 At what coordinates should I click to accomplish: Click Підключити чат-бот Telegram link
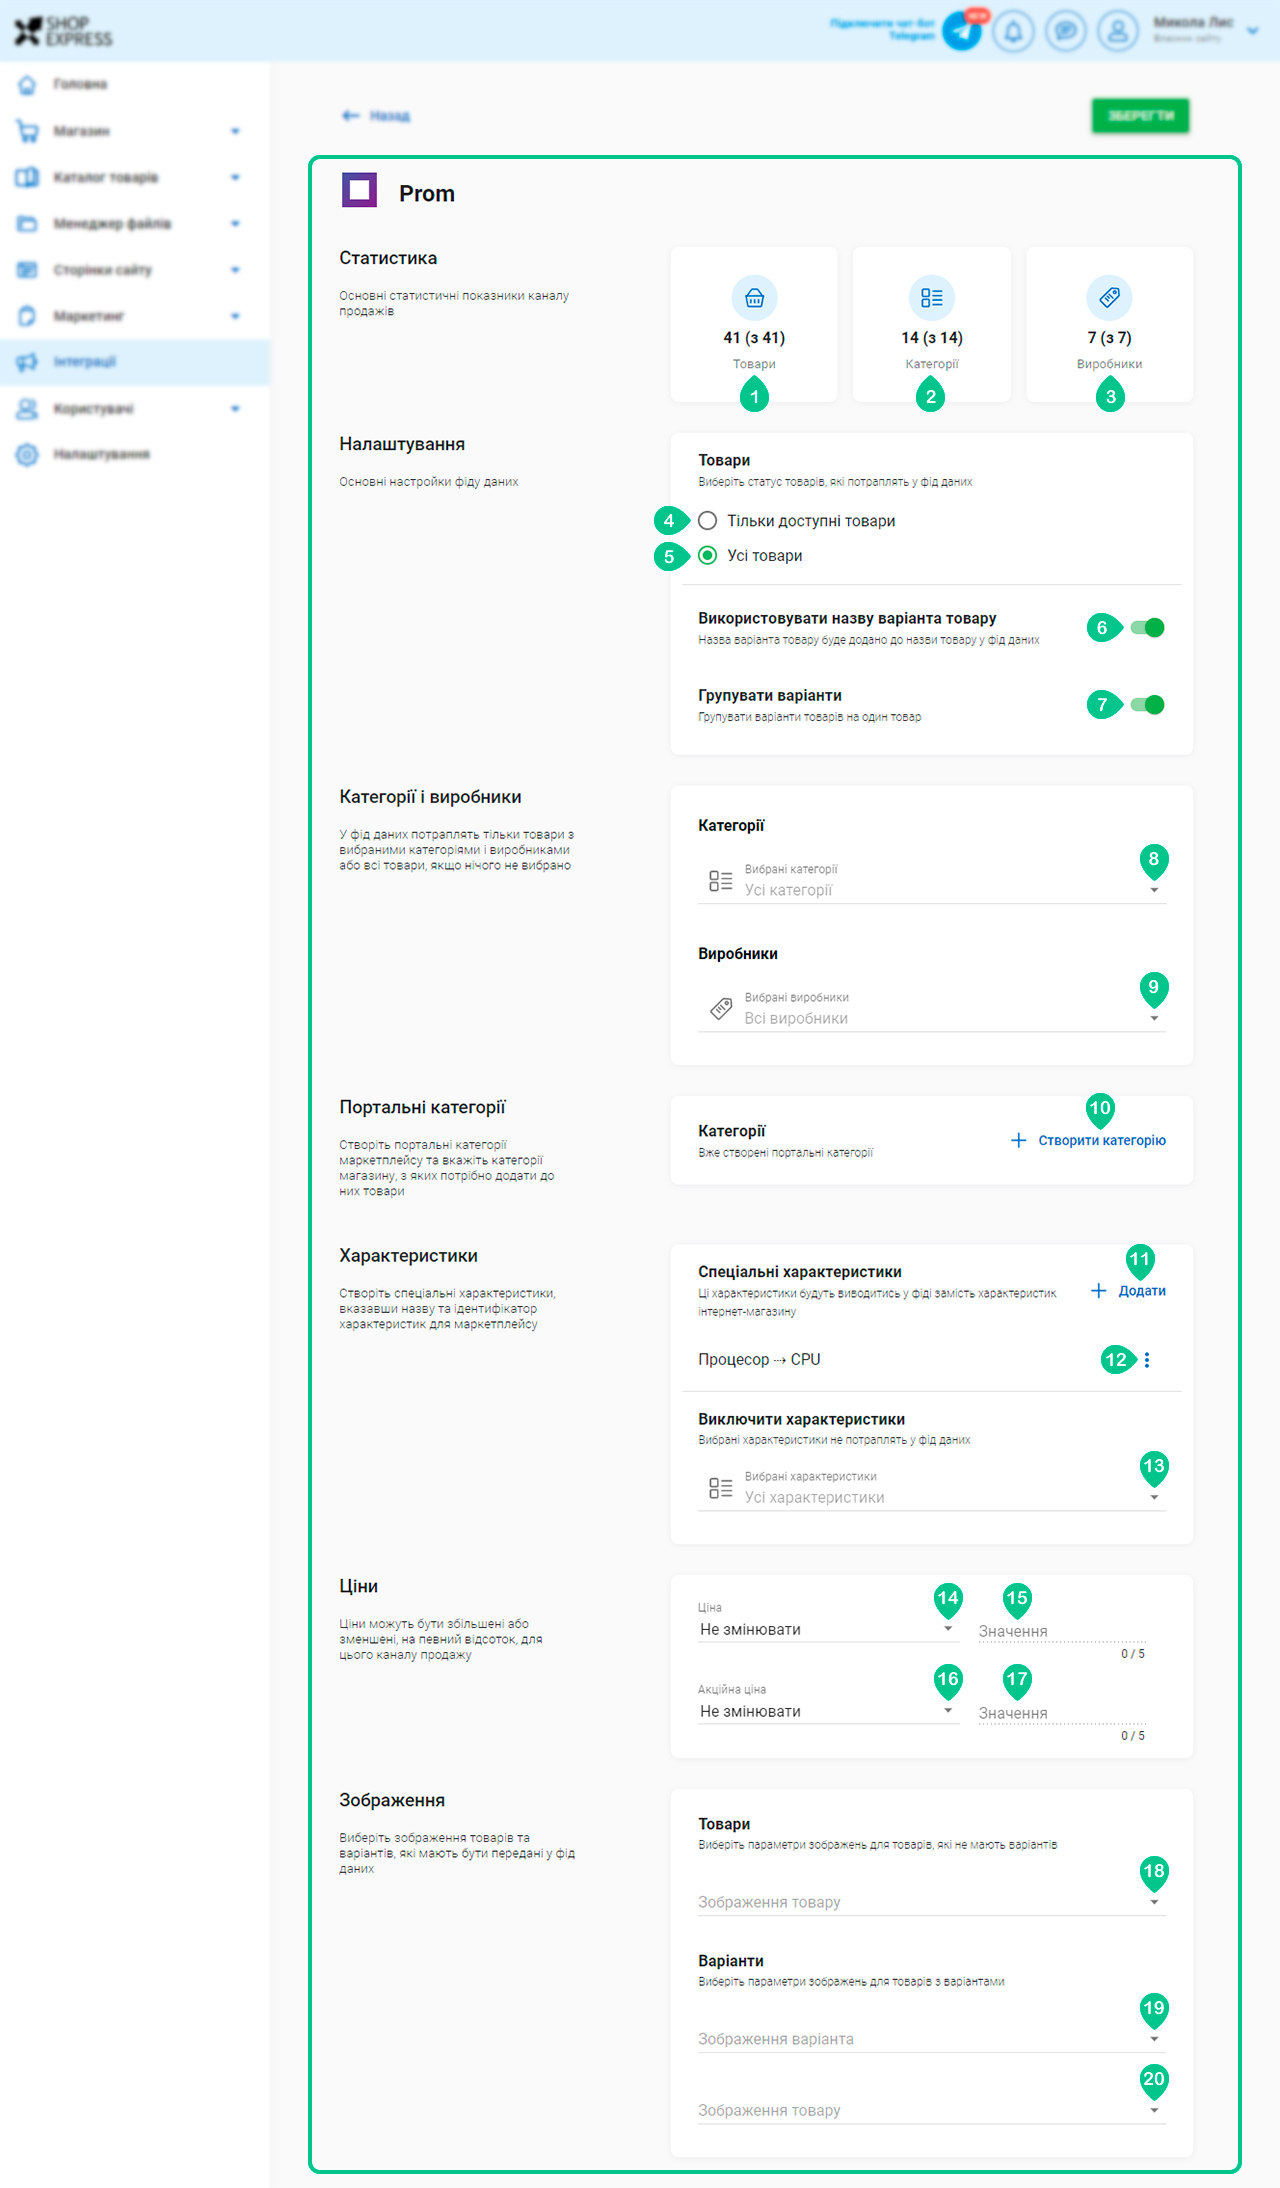(882, 29)
